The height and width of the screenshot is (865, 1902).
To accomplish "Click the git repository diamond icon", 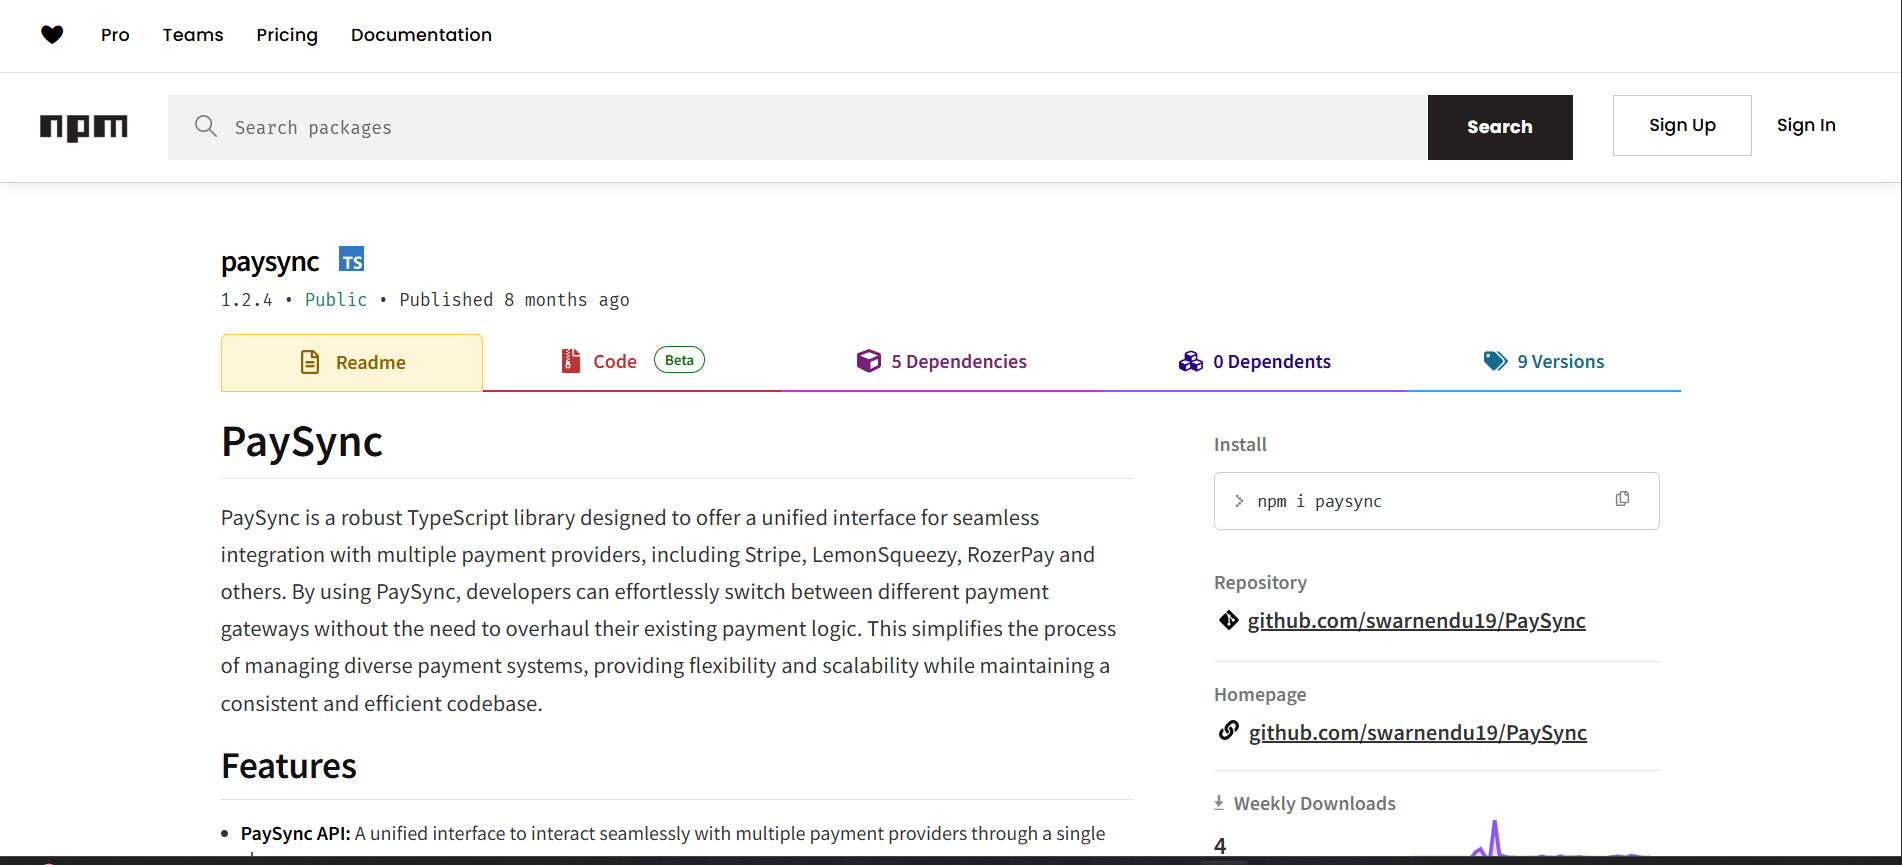I will tap(1229, 620).
